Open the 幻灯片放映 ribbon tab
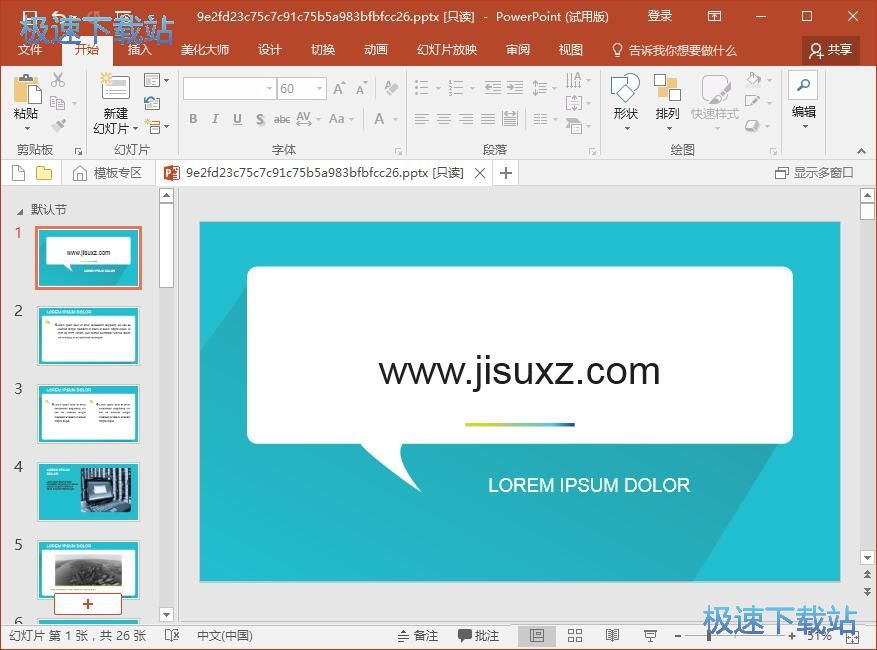 (x=447, y=50)
